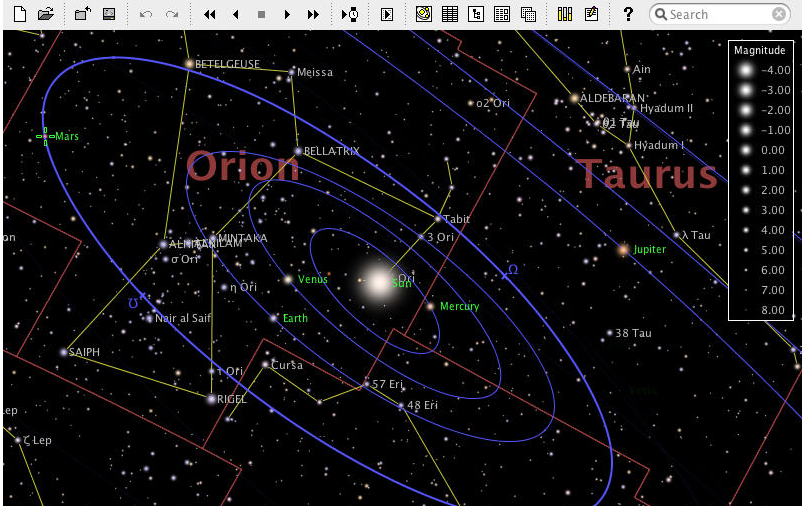The height and width of the screenshot is (506, 802).
Task: Click the 3 Ori star label
Action: pos(440,237)
